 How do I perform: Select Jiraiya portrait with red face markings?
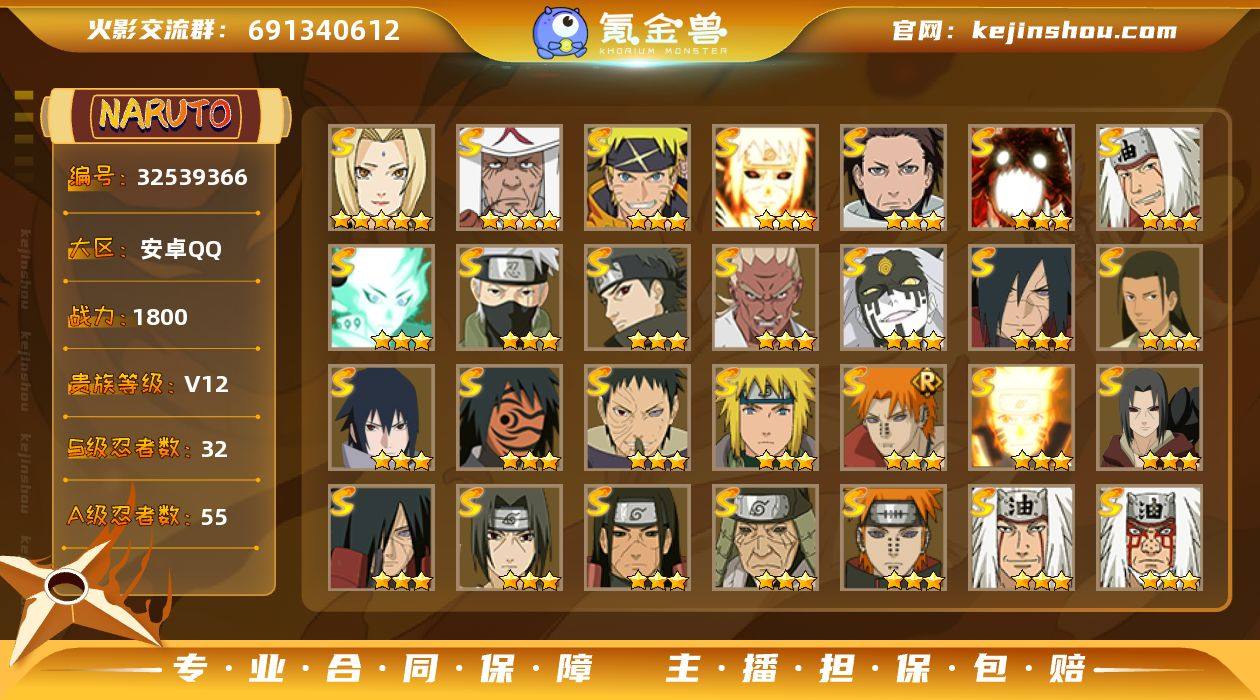tap(1149, 538)
